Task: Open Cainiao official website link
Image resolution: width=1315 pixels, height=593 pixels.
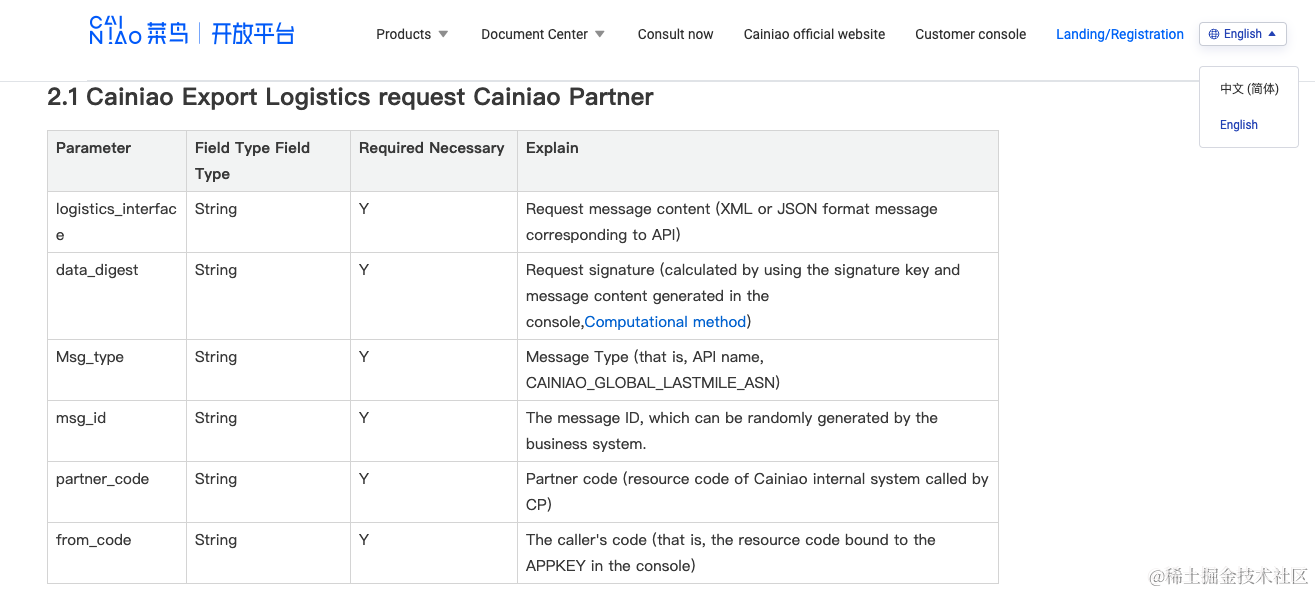Action: coord(814,34)
